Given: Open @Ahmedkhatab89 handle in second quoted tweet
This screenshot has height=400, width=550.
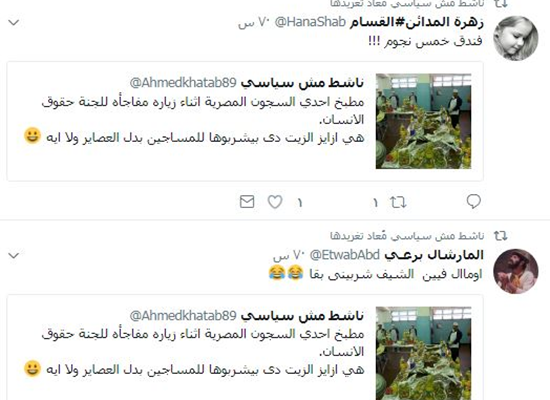Looking at the screenshot, I should pyautogui.click(x=183, y=315).
